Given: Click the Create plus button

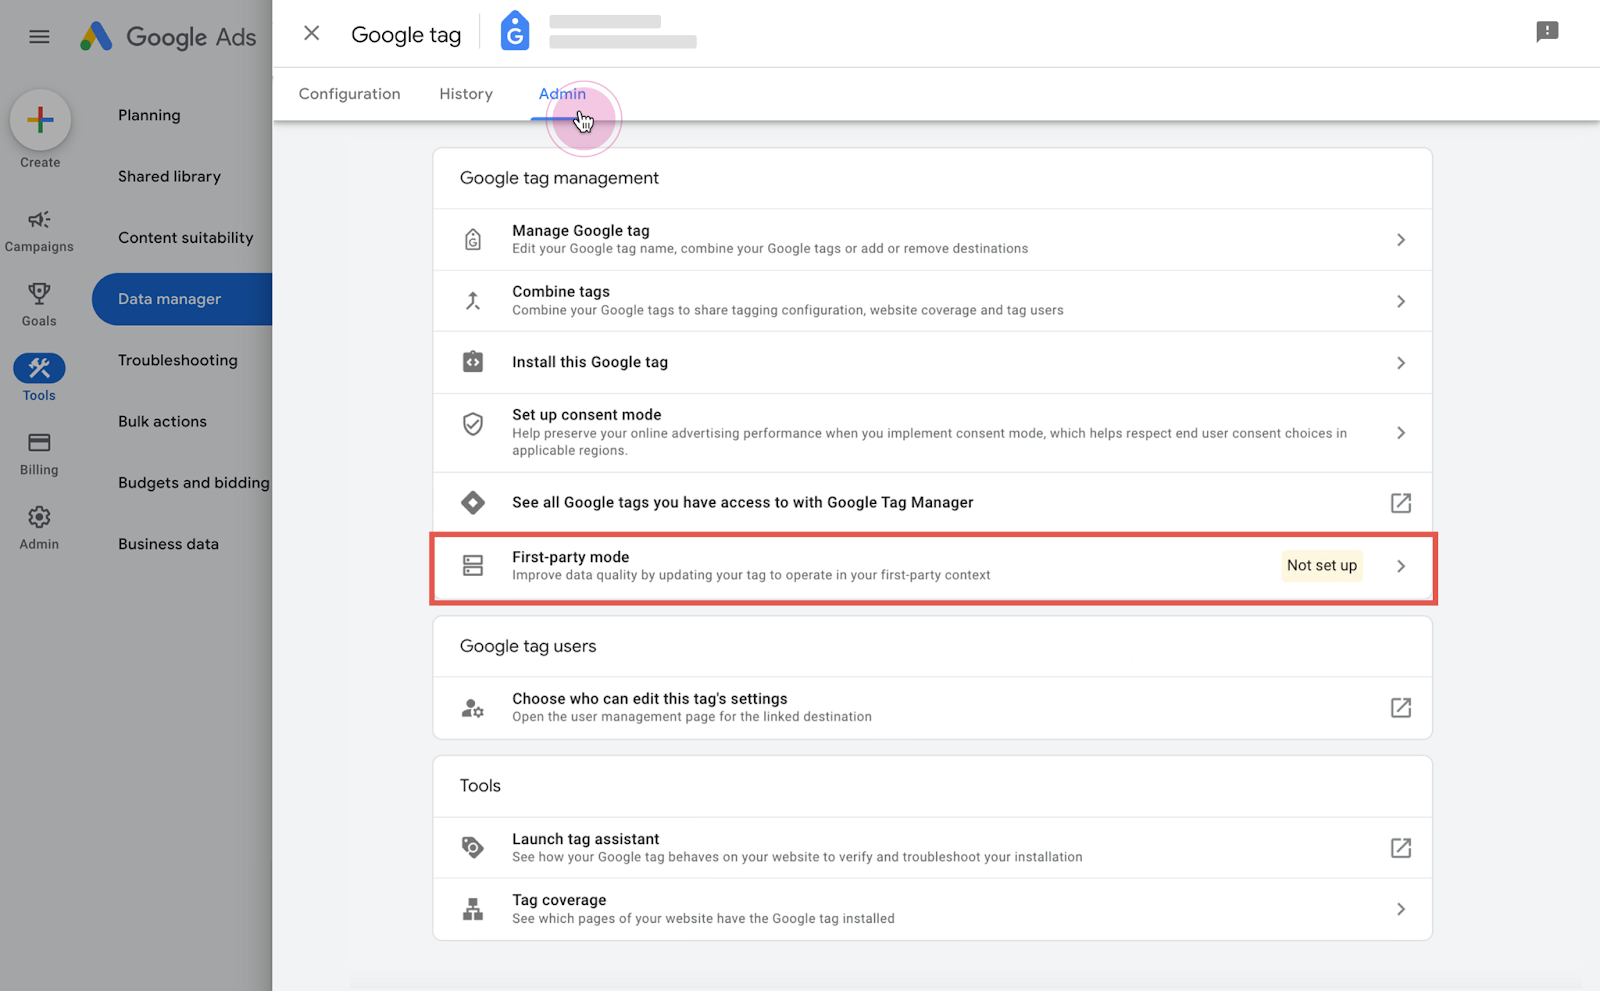Looking at the screenshot, I should point(40,121).
